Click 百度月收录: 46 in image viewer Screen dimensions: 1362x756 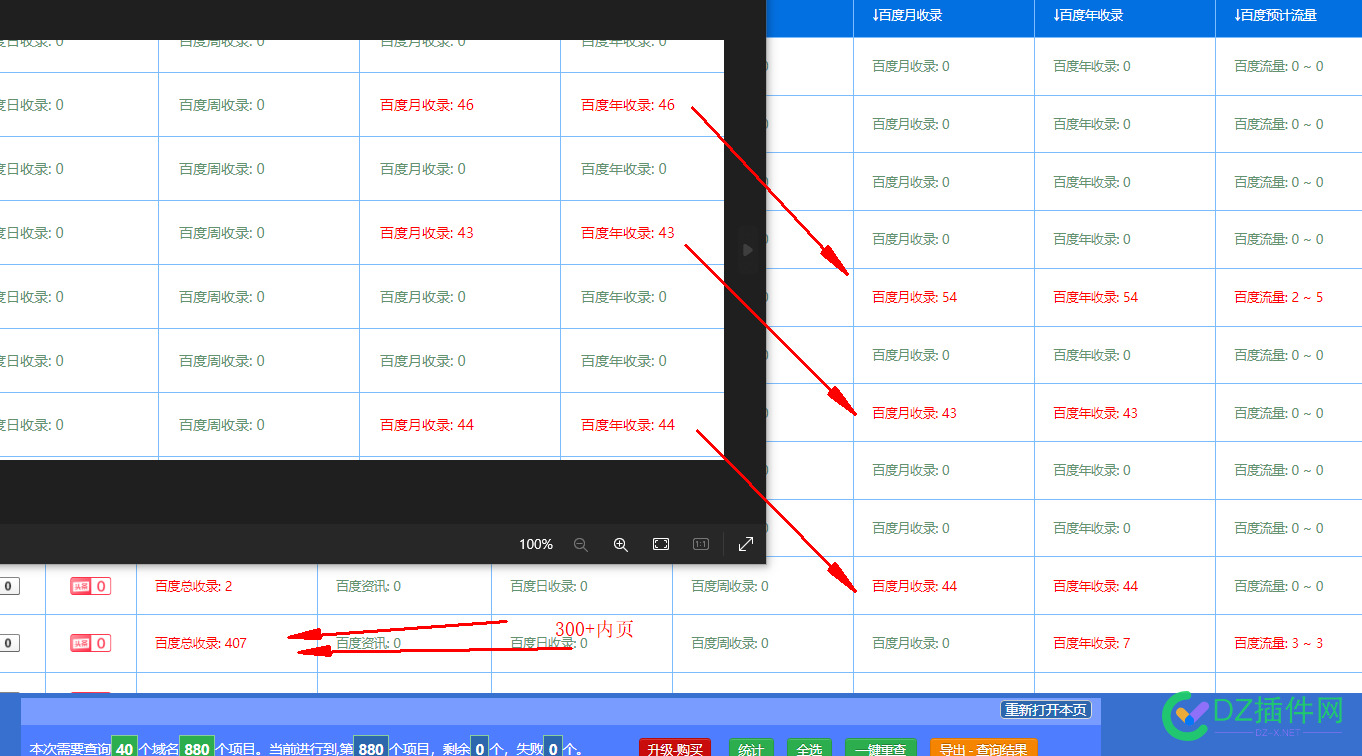point(427,105)
